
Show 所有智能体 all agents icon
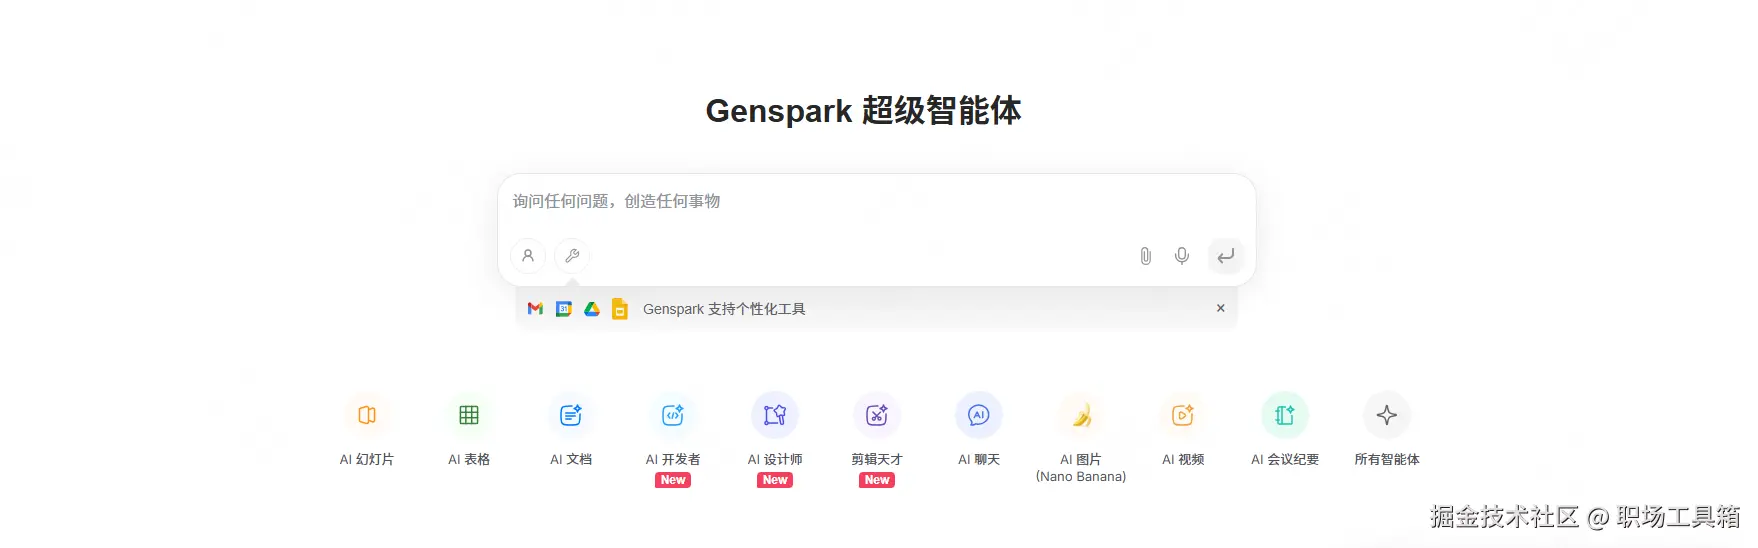tap(1387, 415)
